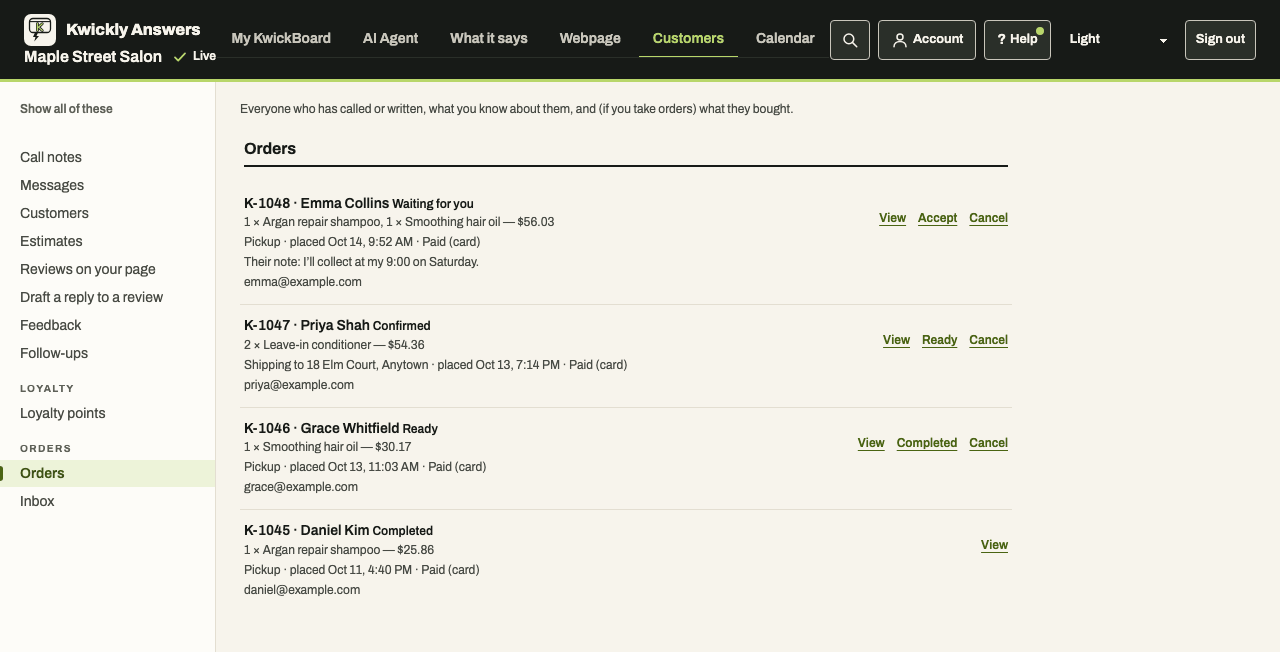Viewport: 1280px width, 652px height.
Task: Open the What it says tab
Action: (489, 39)
